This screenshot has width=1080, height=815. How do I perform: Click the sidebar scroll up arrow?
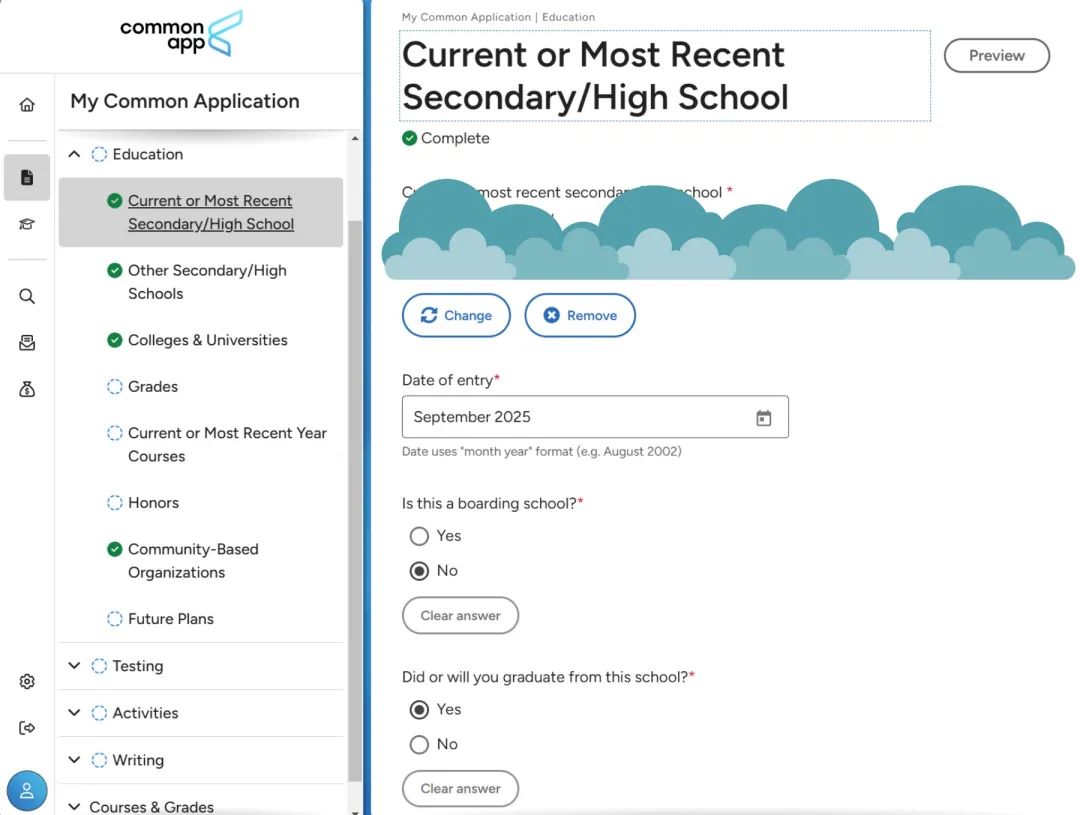coord(355,138)
